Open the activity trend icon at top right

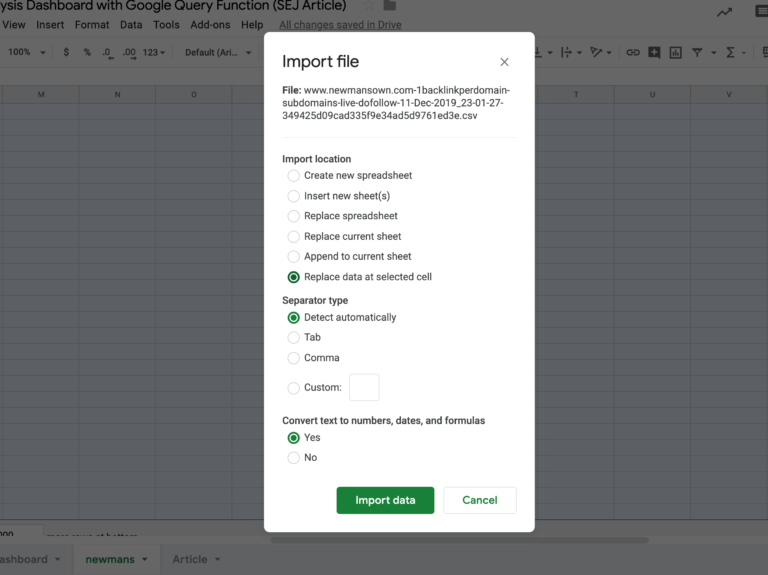724,12
